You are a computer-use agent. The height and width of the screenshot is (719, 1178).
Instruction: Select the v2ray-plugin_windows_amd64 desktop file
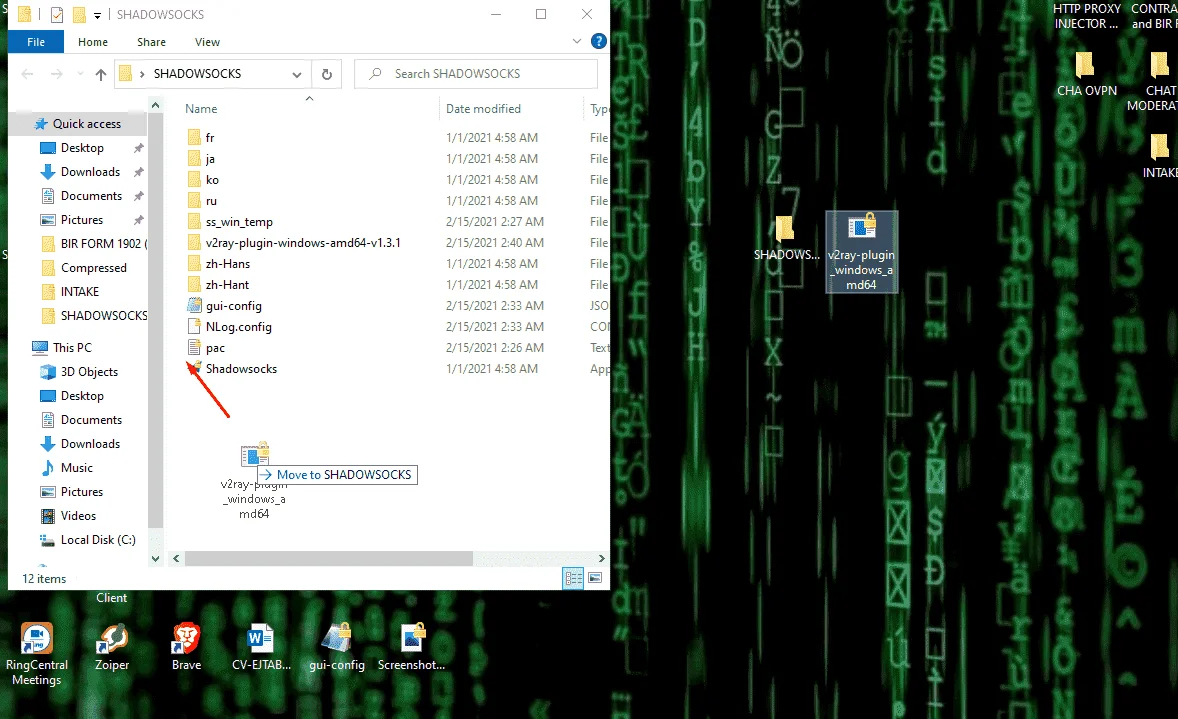861,252
